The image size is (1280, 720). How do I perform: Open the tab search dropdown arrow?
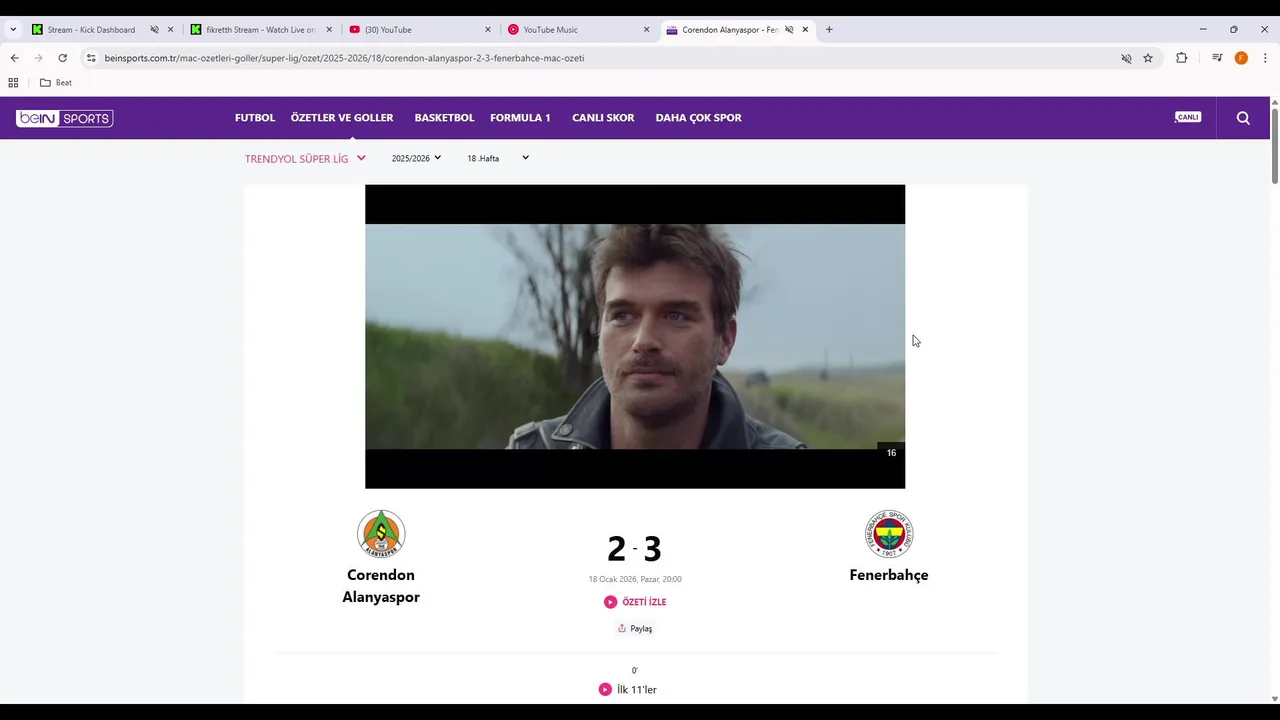(x=13, y=30)
